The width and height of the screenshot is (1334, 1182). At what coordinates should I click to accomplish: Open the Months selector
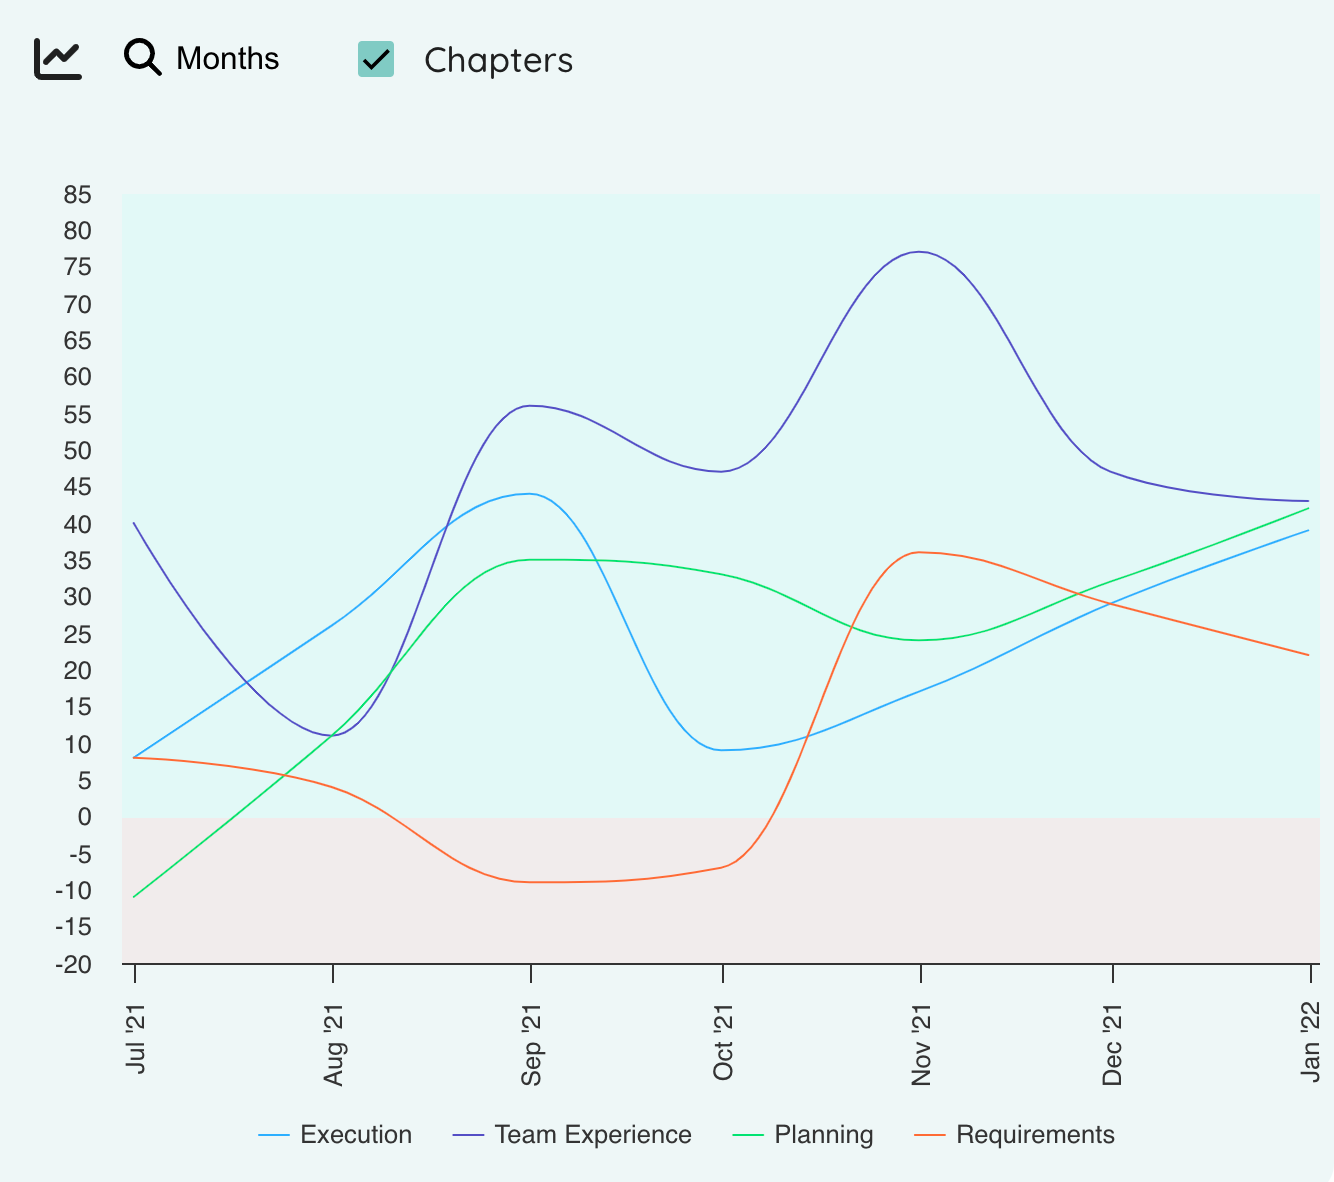(227, 58)
